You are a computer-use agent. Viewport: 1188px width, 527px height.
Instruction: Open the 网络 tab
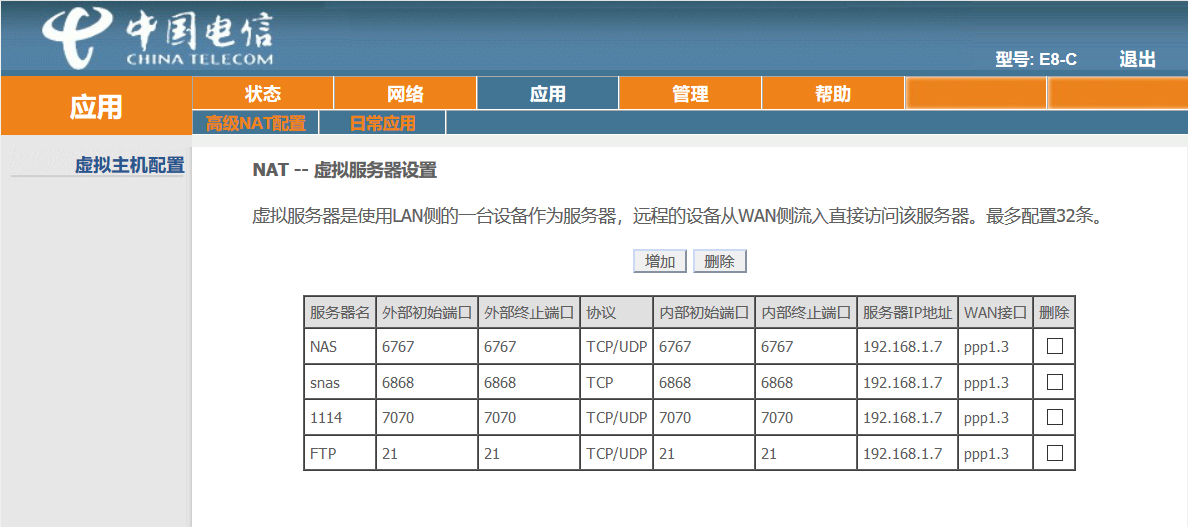[x=405, y=94]
